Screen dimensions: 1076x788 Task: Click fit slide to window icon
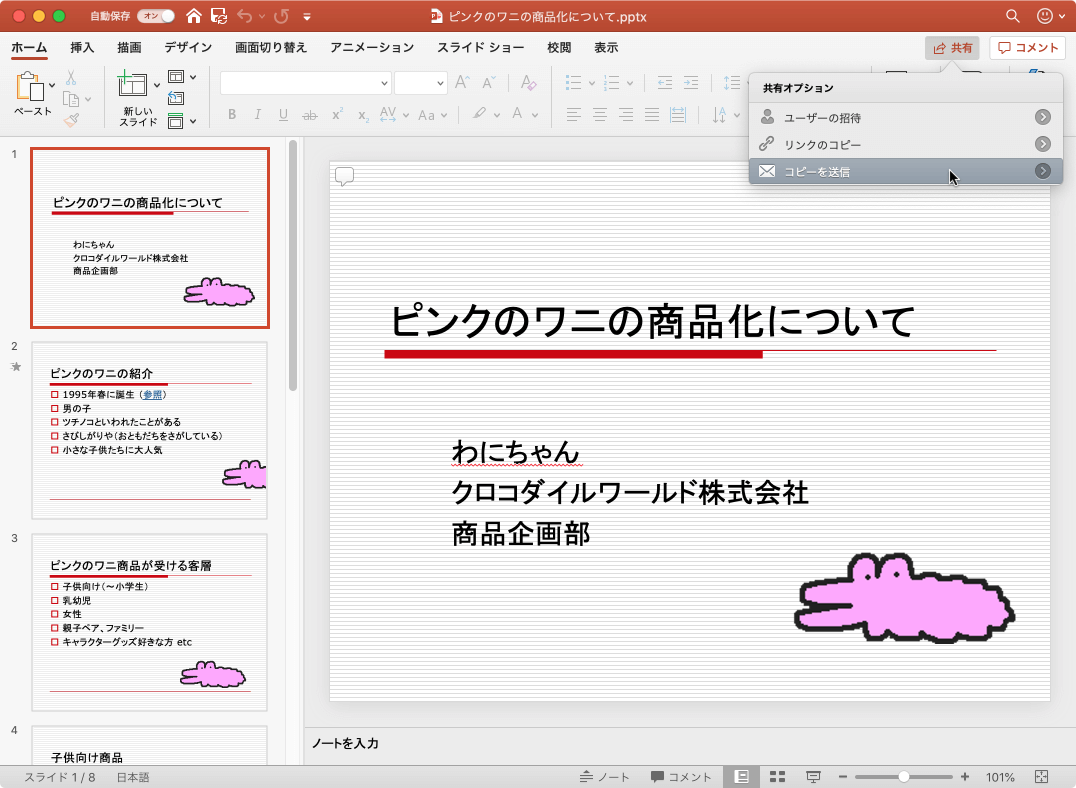[1041, 777]
